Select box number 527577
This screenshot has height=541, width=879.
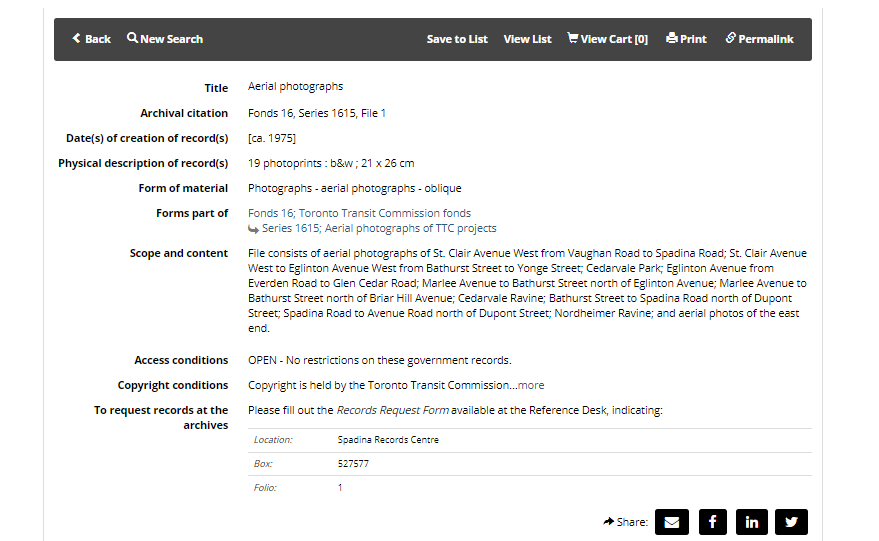coord(353,464)
